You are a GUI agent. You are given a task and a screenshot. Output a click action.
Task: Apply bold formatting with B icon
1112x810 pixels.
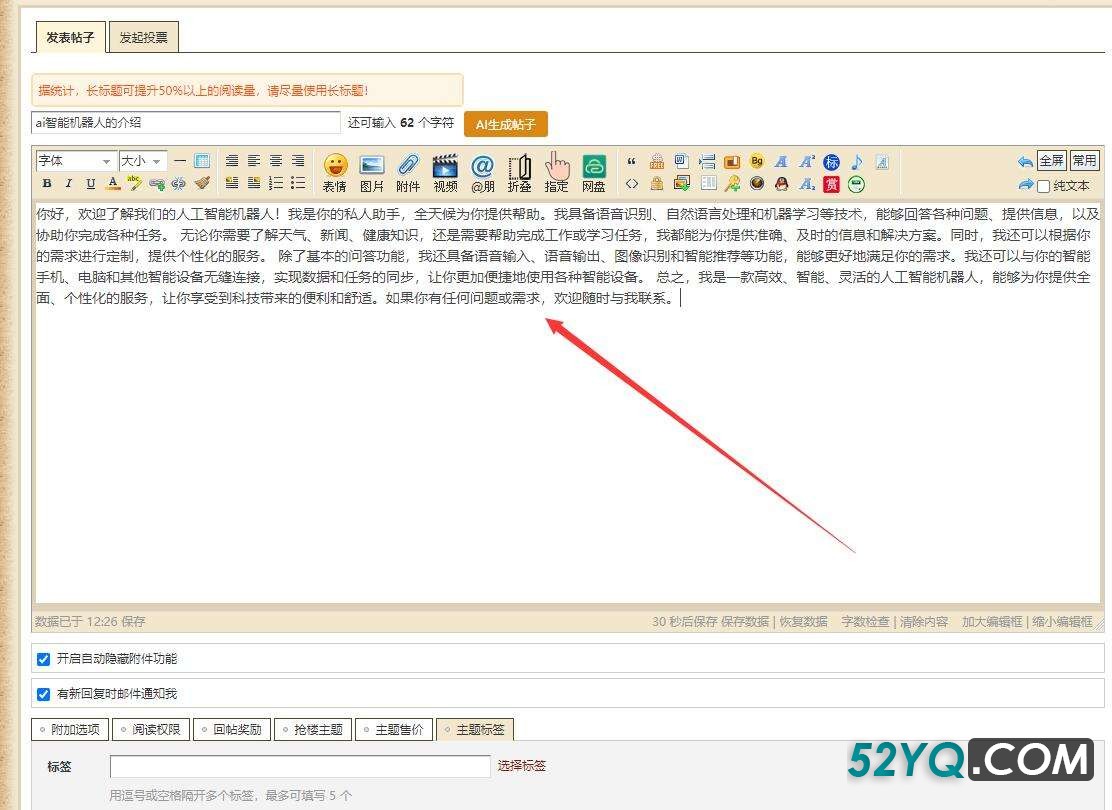(47, 184)
